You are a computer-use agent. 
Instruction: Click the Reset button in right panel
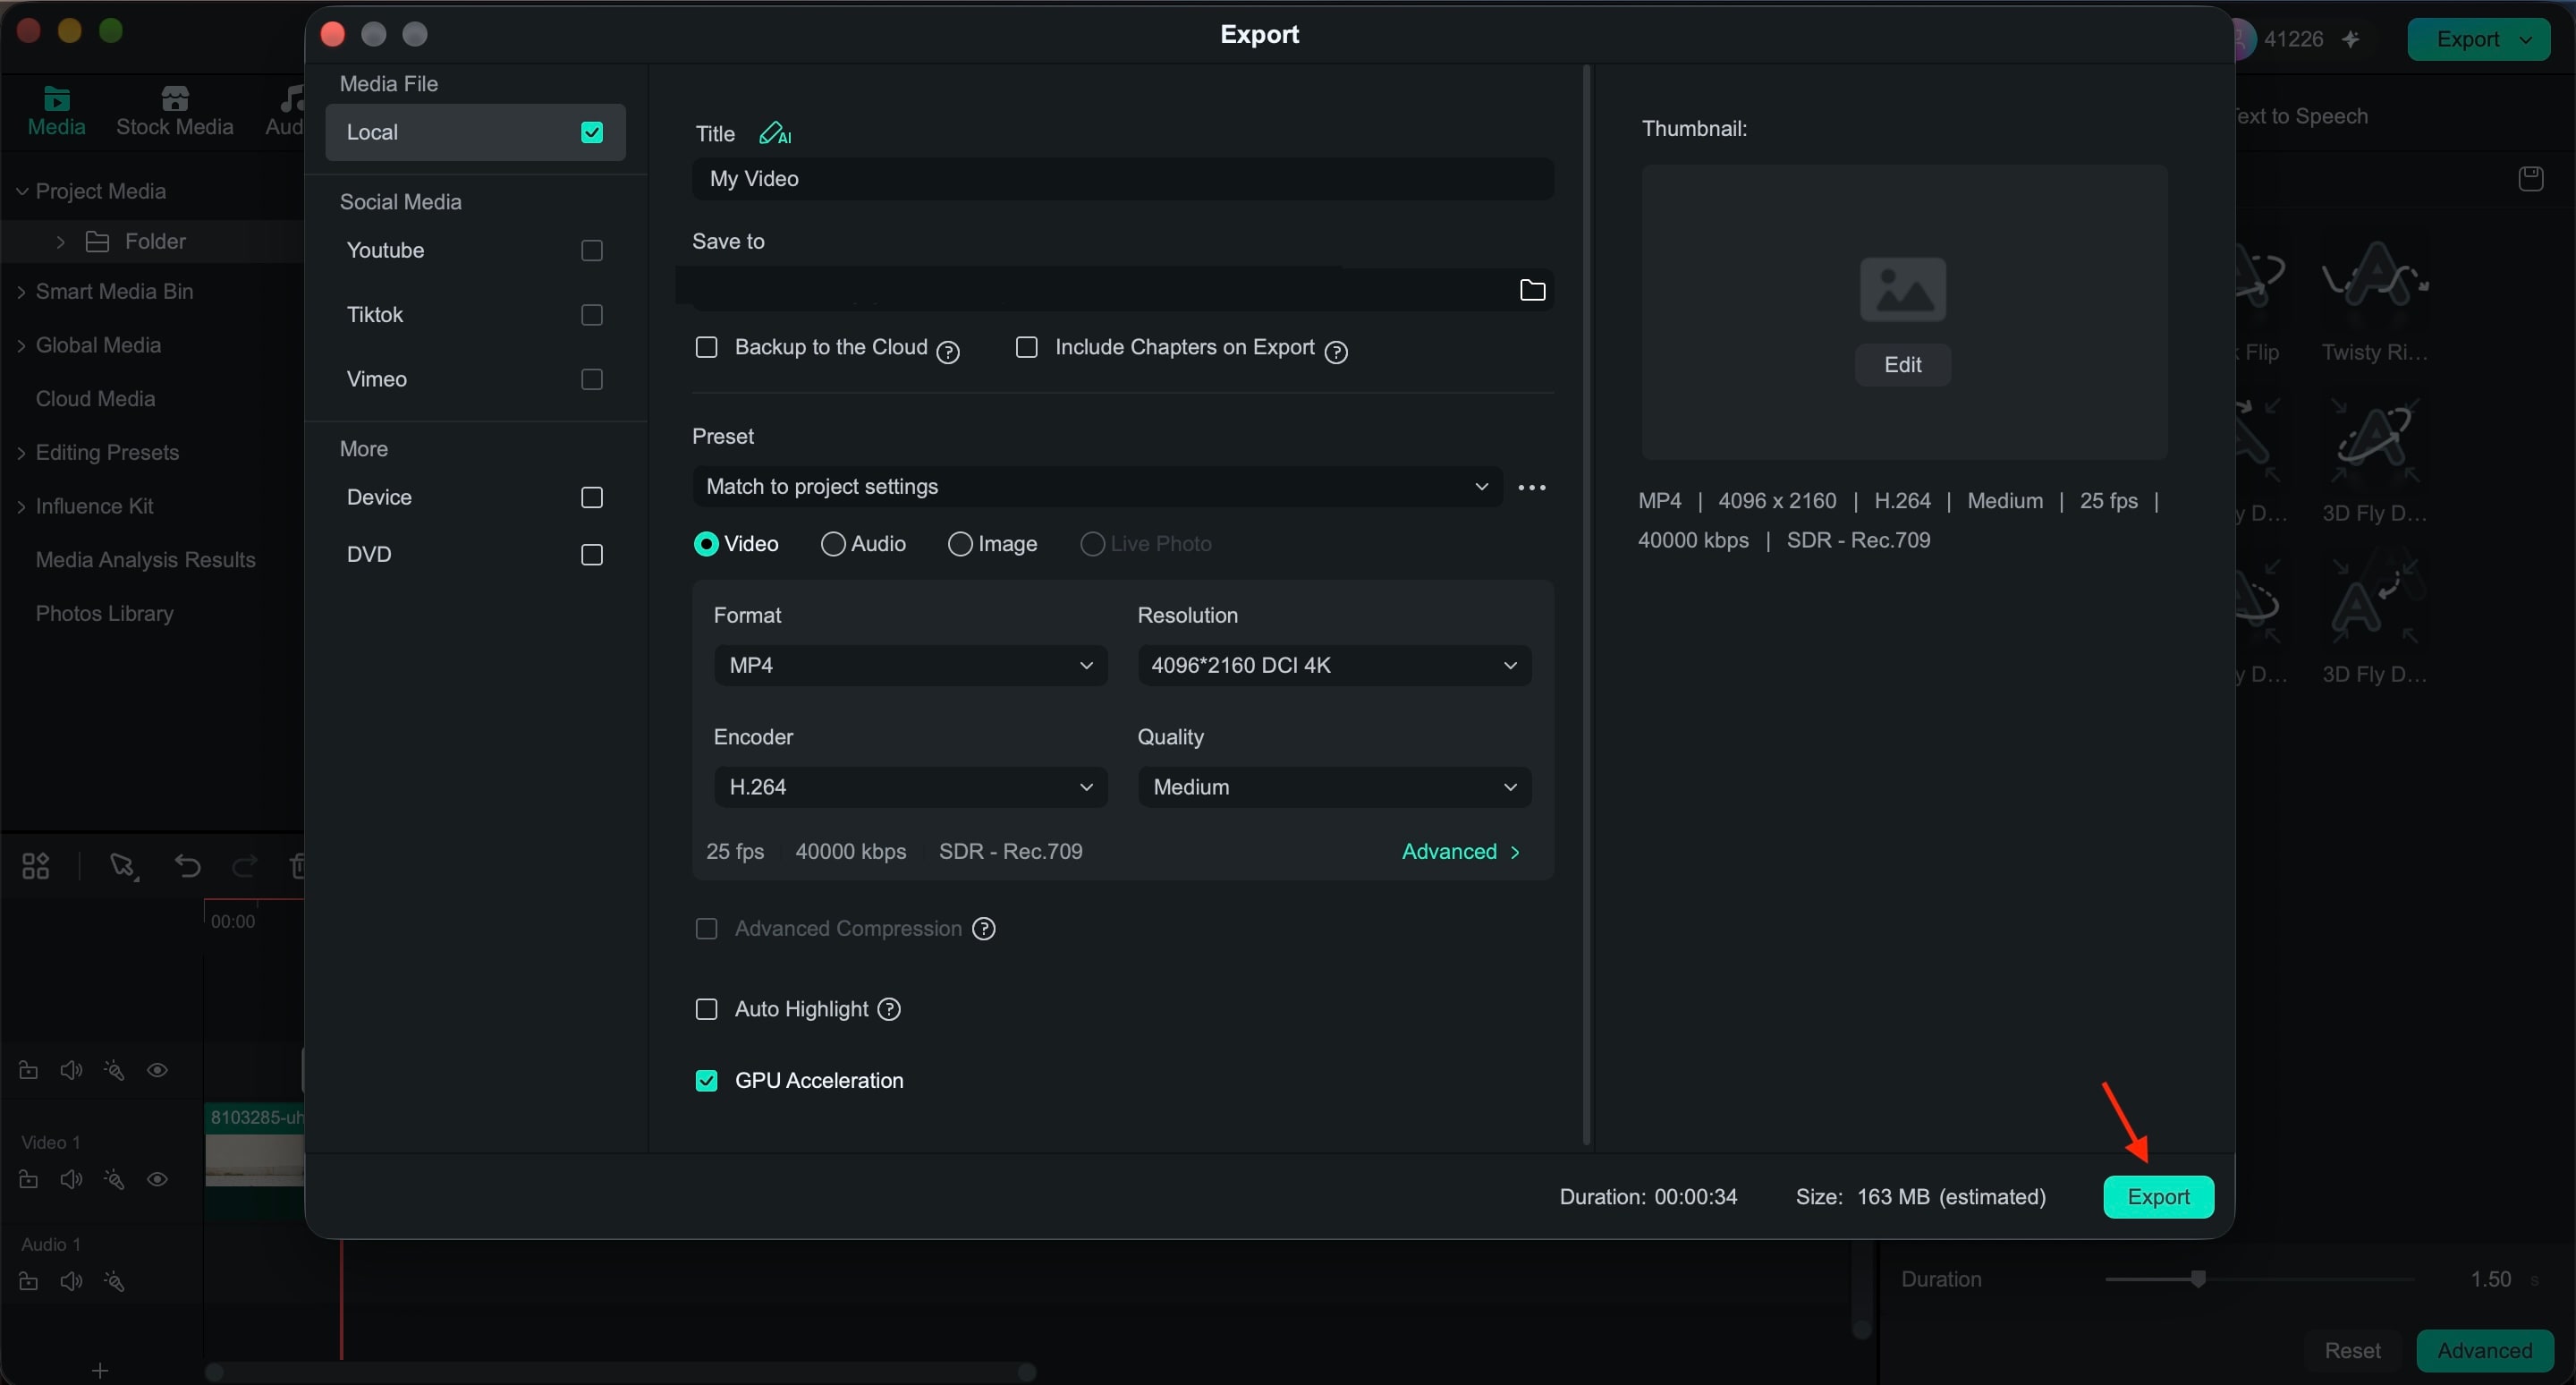tap(2352, 1350)
